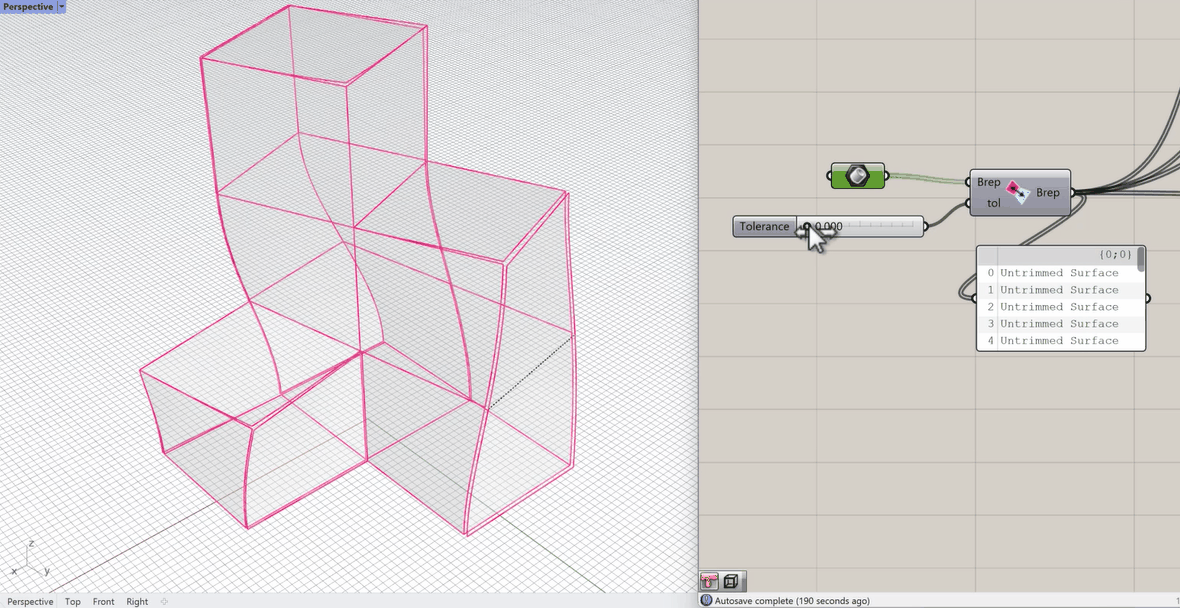The height and width of the screenshot is (608, 1180).
Task: Switch to the Front viewport tab
Action: click(103, 601)
